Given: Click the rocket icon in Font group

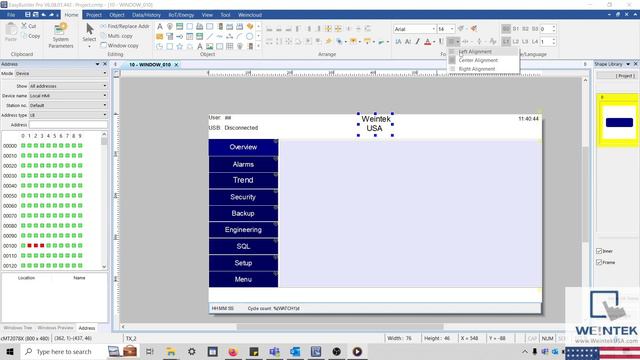Looking at the screenshot, I should (x=474, y=29).
